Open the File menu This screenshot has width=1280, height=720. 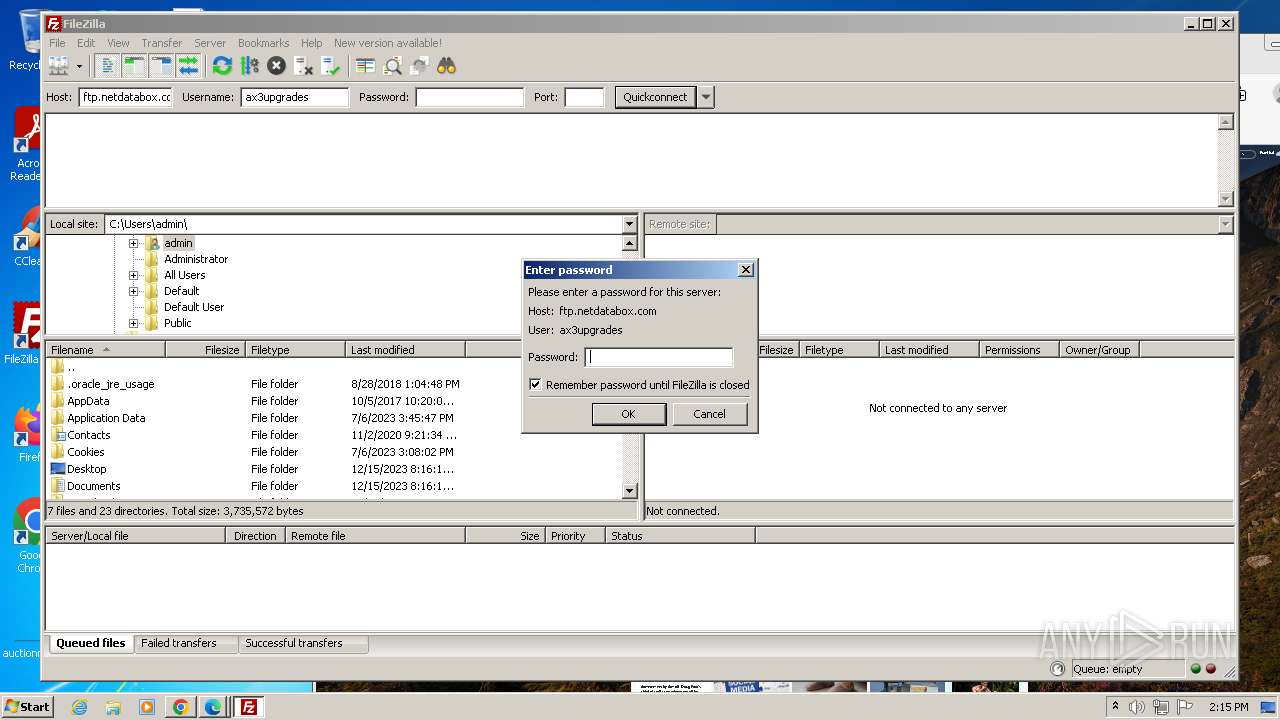57,43
